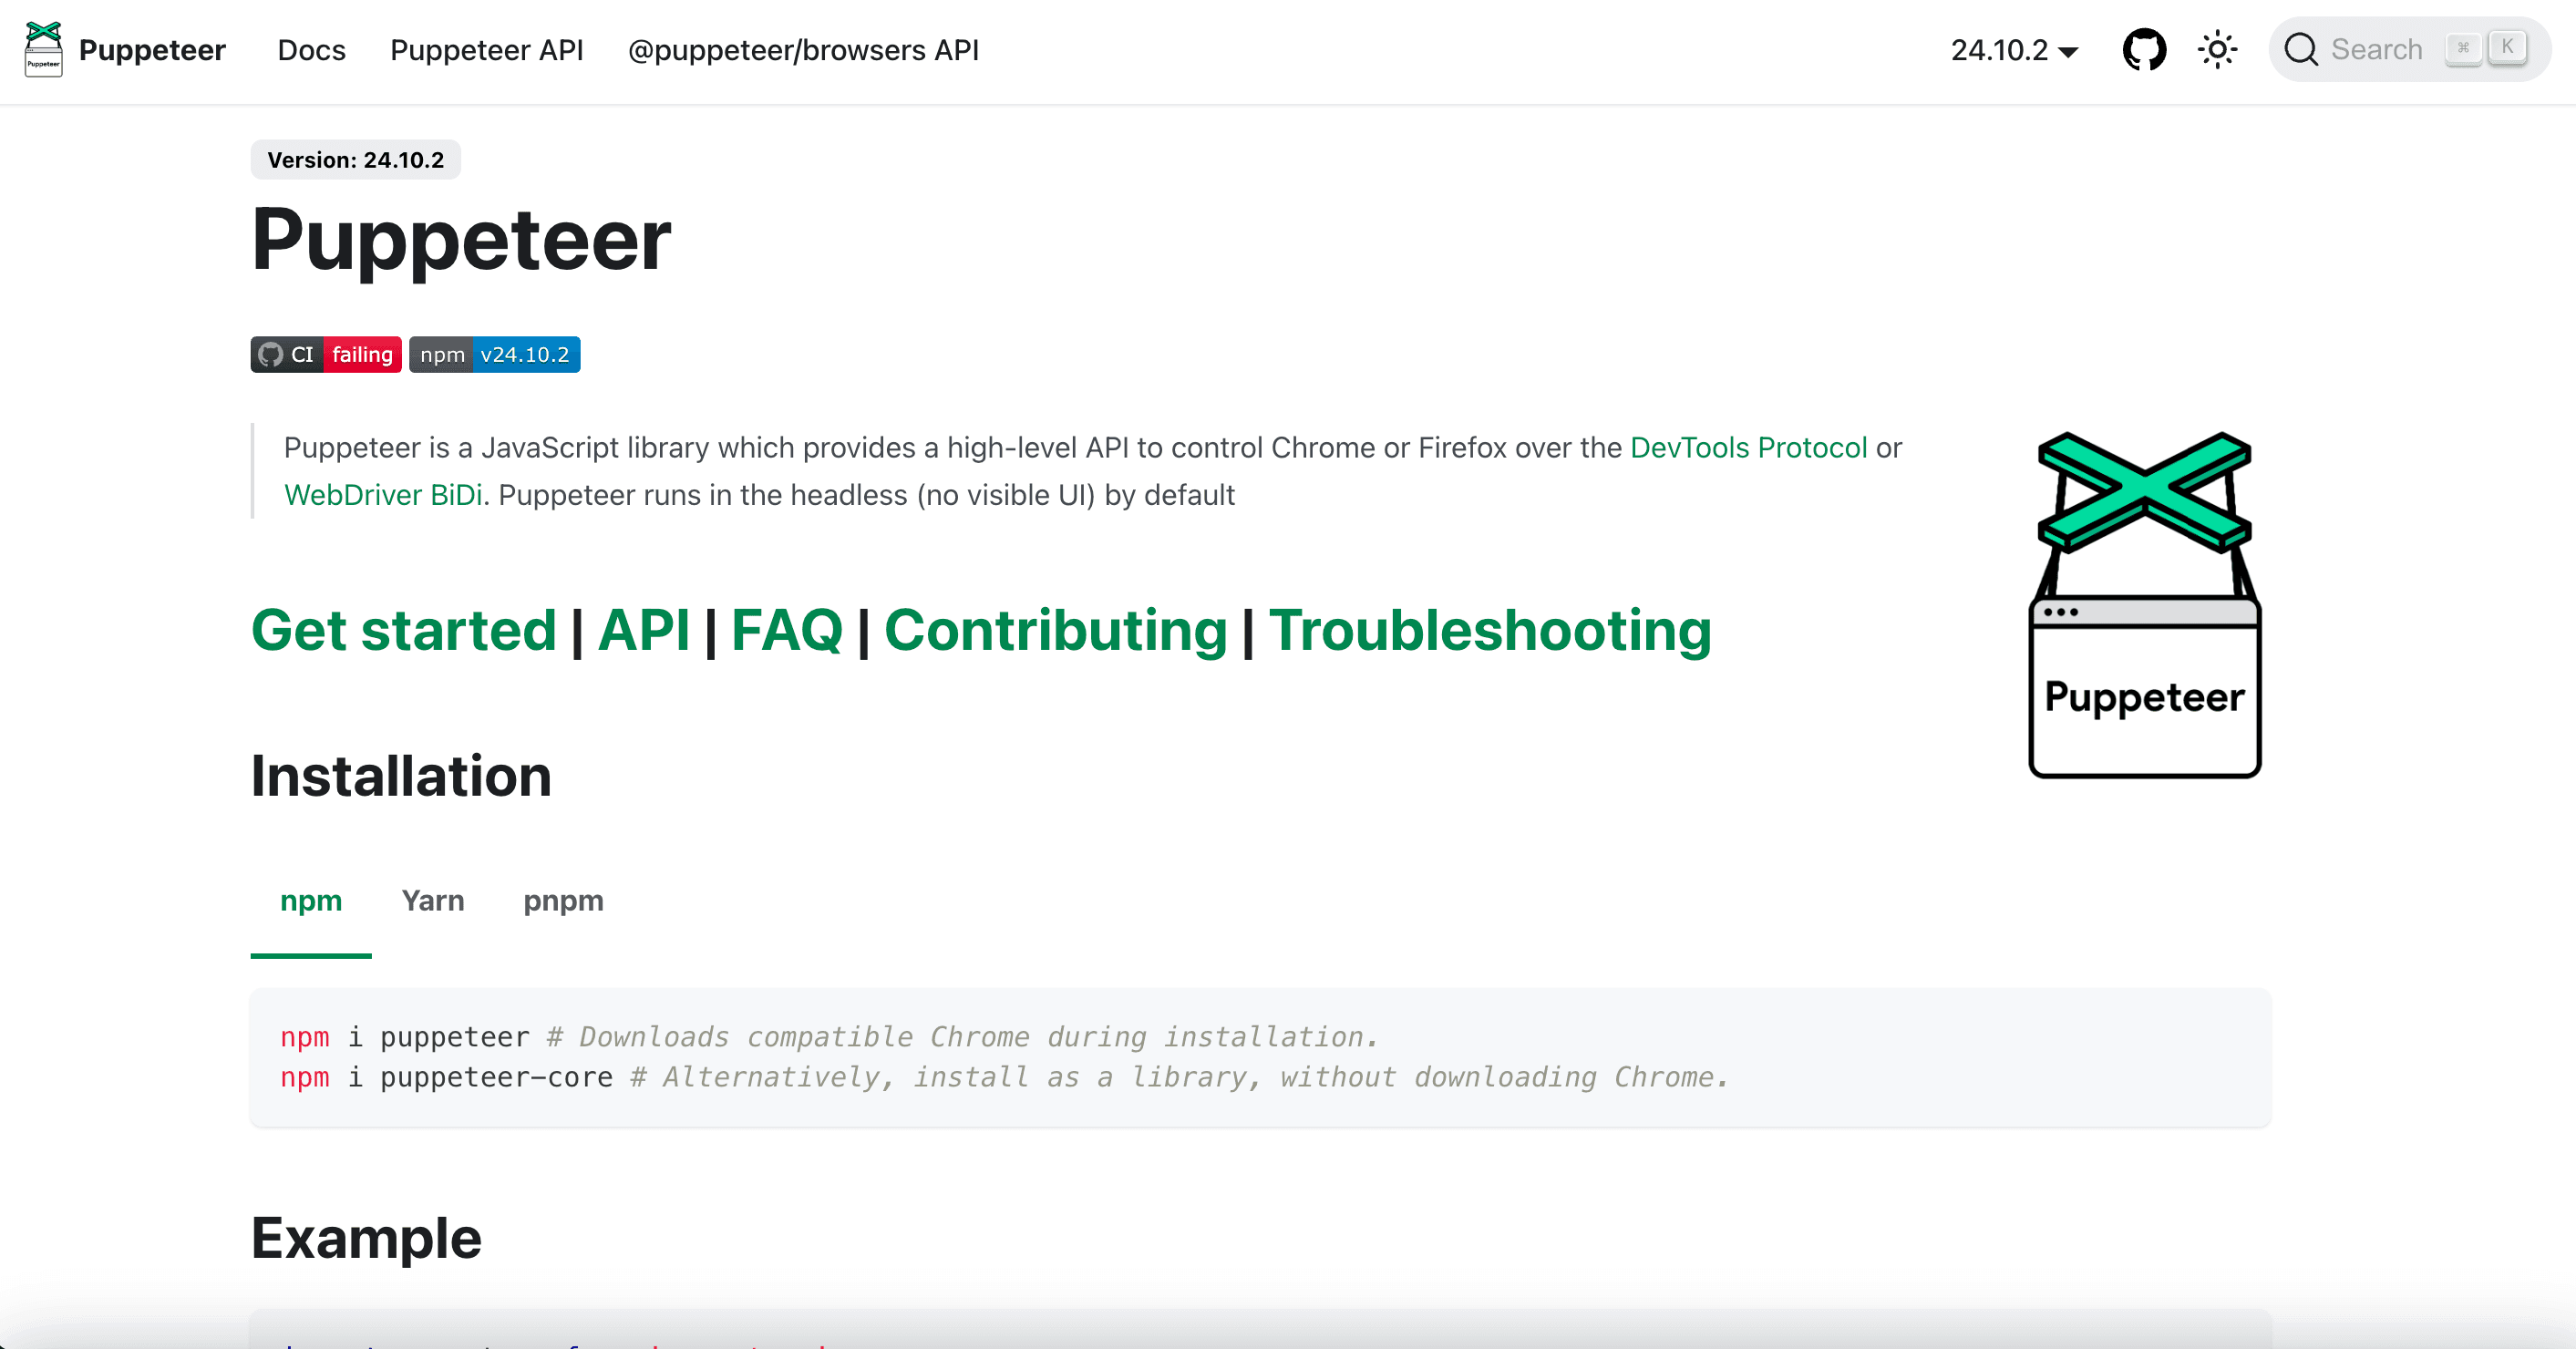Open the API heading link
The image size is (2576, 1349).
(643, 630)
